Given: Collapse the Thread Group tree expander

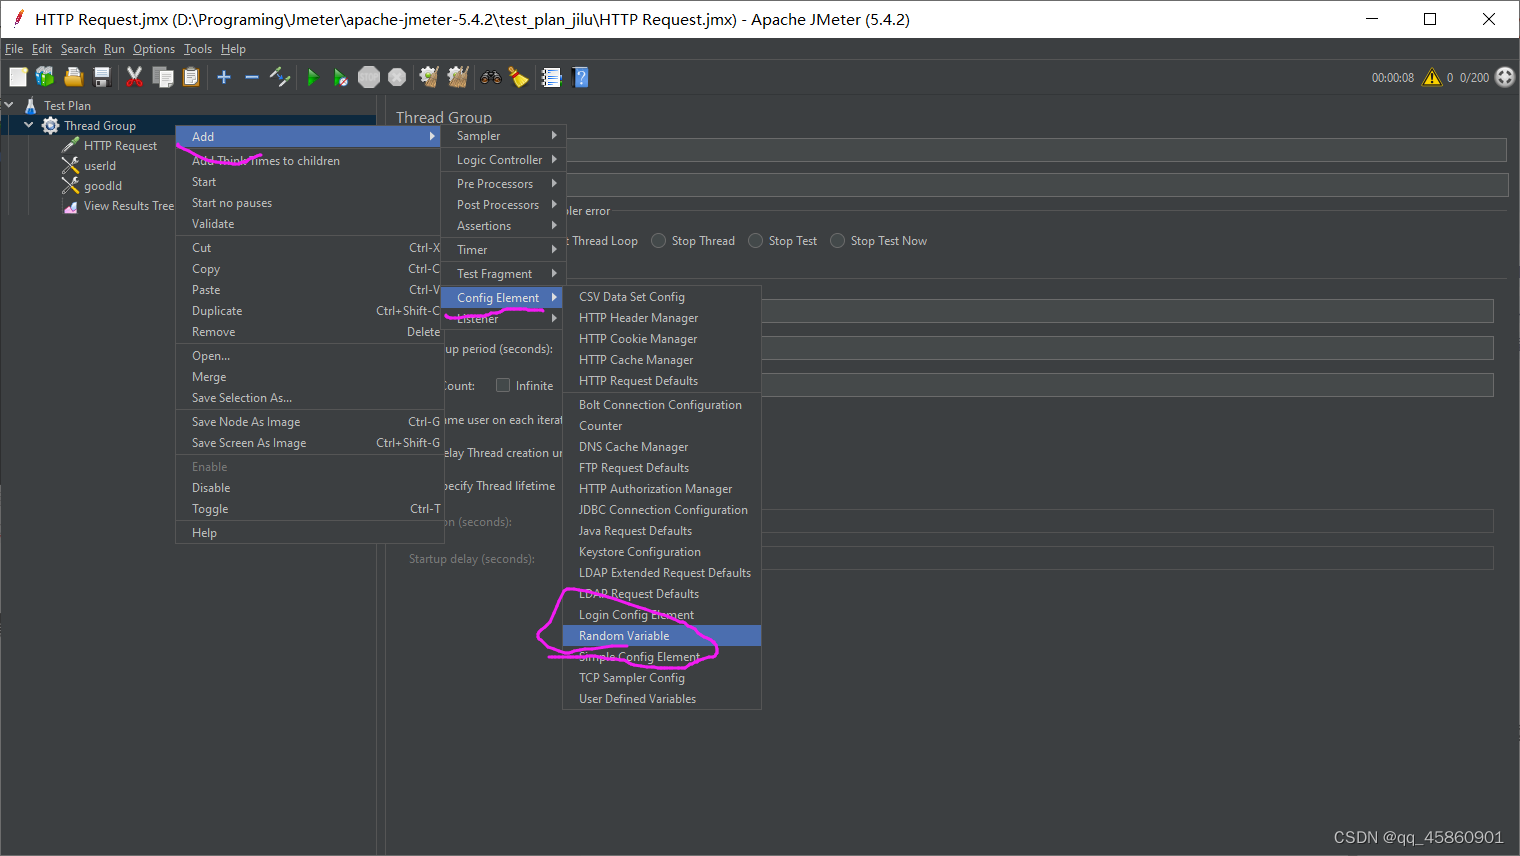Looking at the screenshot, I should coord(29,125).
